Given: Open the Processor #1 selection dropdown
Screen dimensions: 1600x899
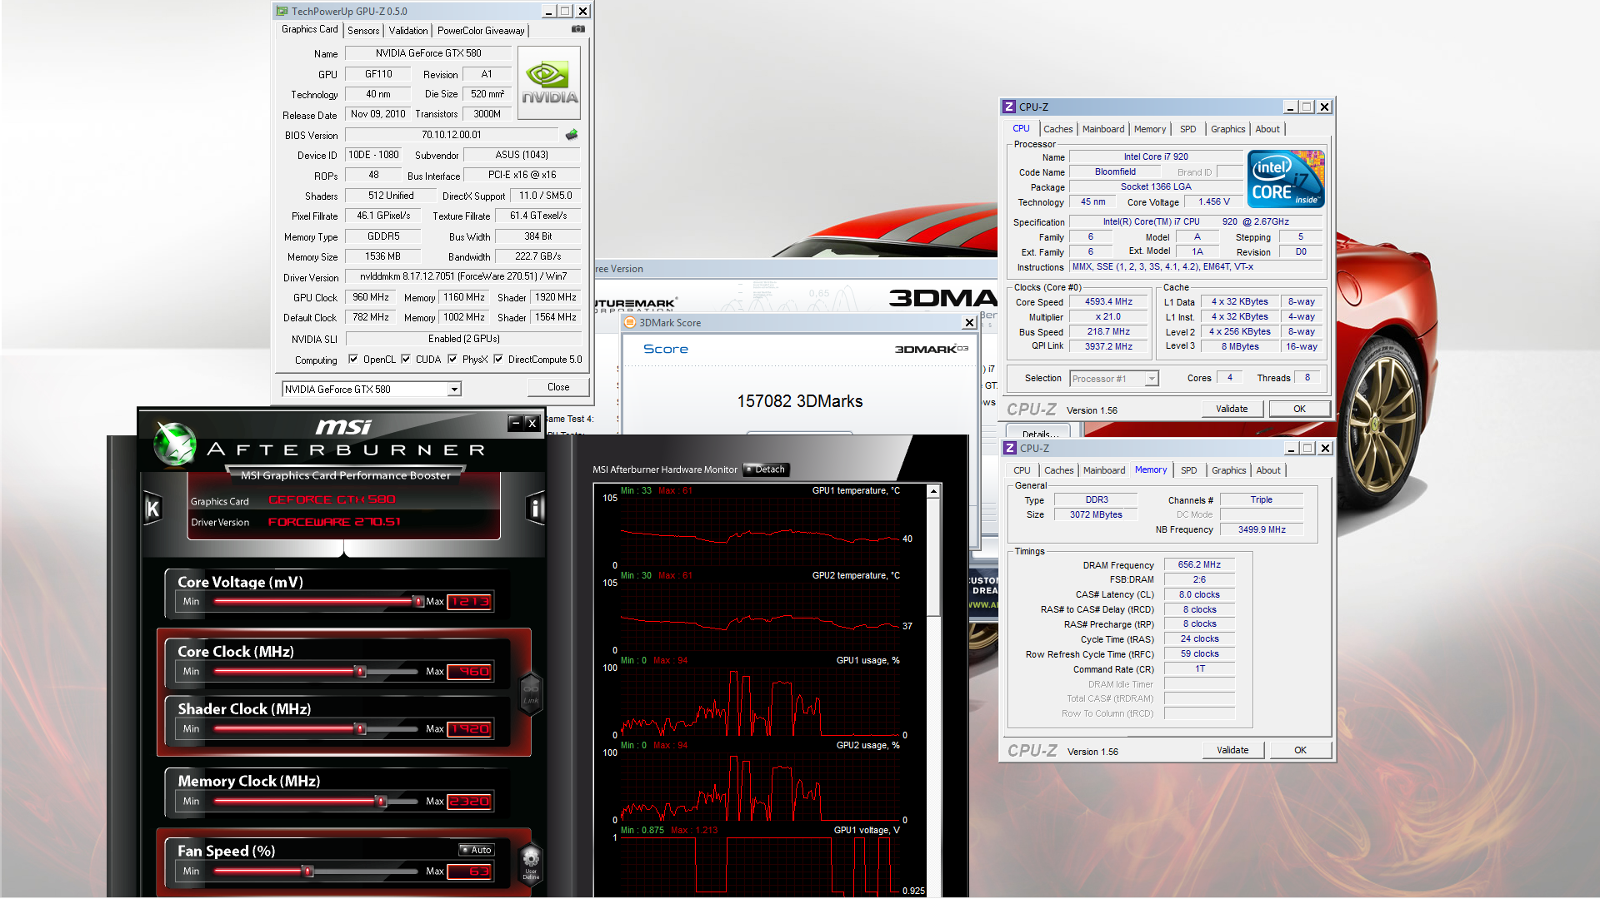Looking at the screenshot, I should 1151,378.
